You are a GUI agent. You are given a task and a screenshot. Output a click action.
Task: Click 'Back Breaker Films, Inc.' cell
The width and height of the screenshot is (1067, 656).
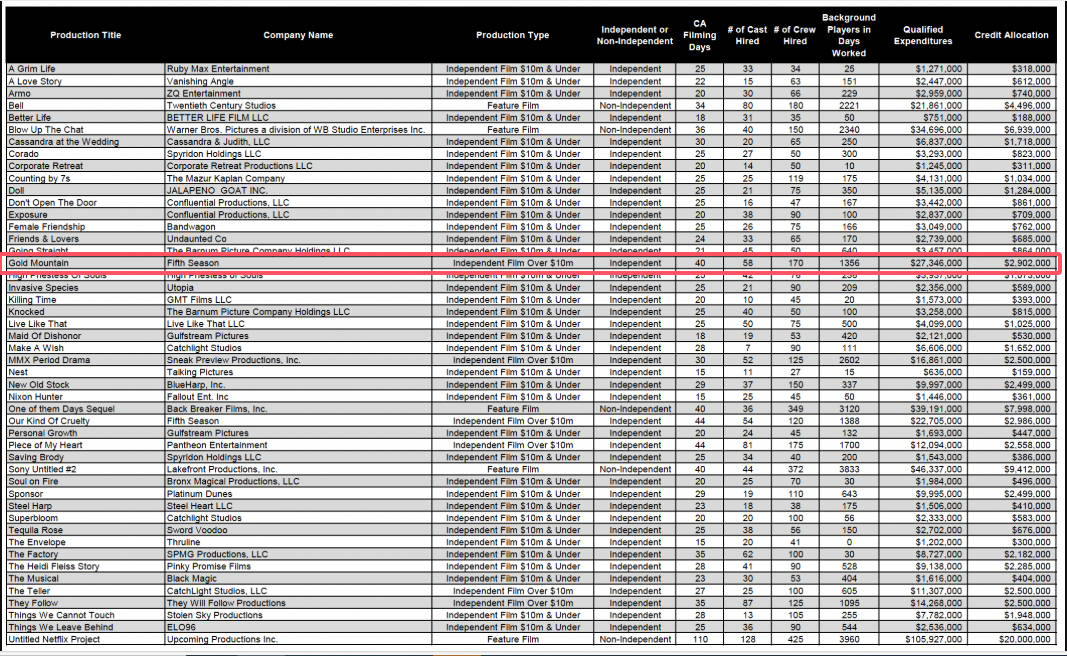click(x=298, y=409)
